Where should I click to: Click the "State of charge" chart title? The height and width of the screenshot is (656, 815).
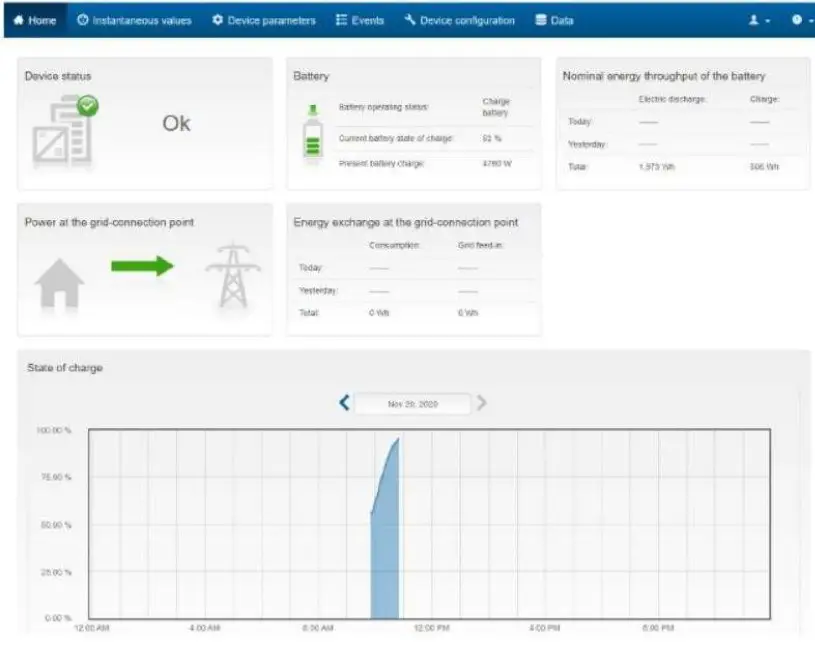coord(65,368)
